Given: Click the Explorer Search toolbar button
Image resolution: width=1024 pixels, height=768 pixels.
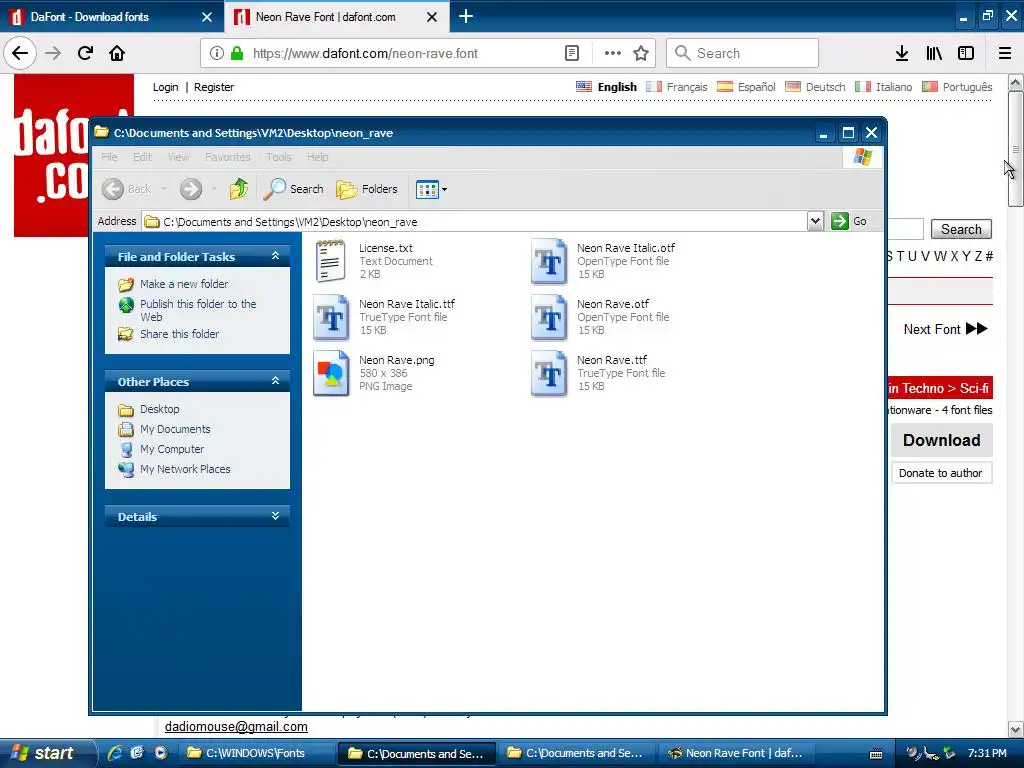Looking at the screenshot, I should click(x=293, y=189).
